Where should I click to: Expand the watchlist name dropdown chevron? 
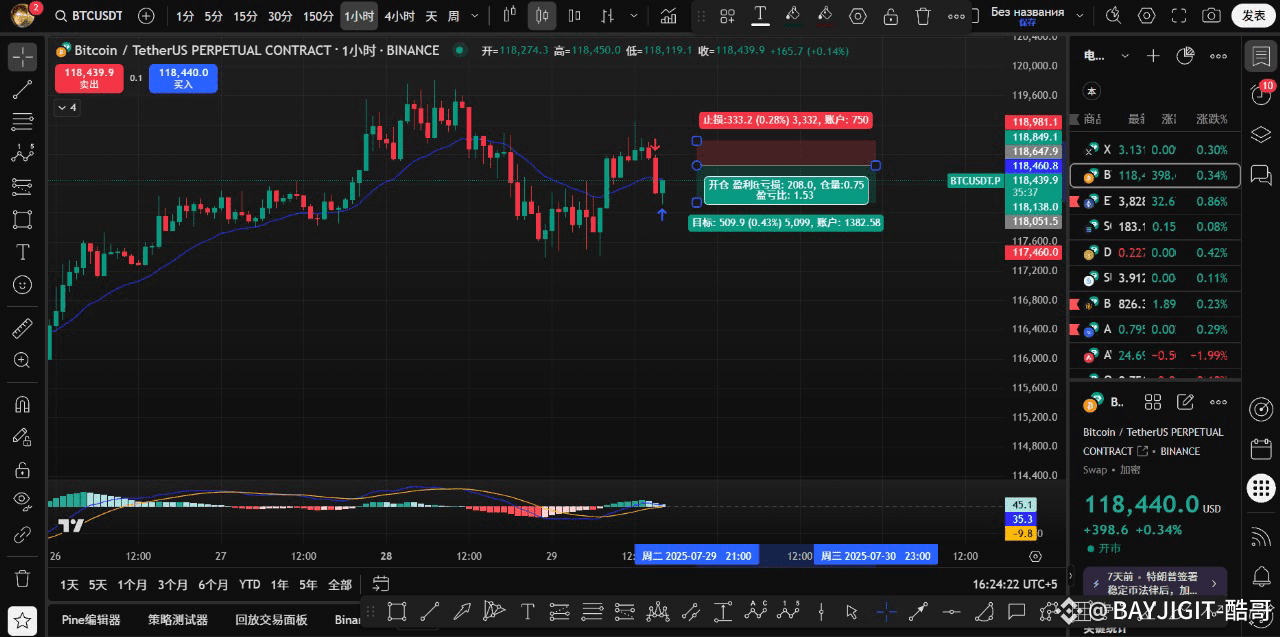coord(1125,57)
